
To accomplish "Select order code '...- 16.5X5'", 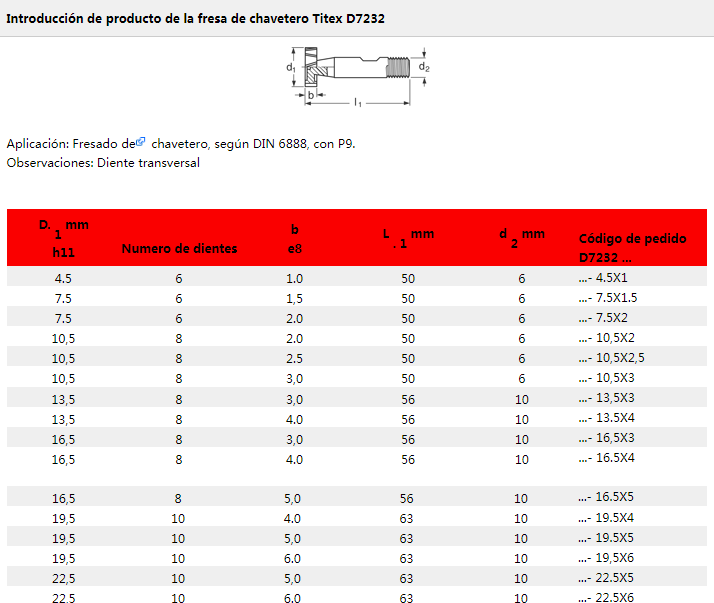I will 606,497.
